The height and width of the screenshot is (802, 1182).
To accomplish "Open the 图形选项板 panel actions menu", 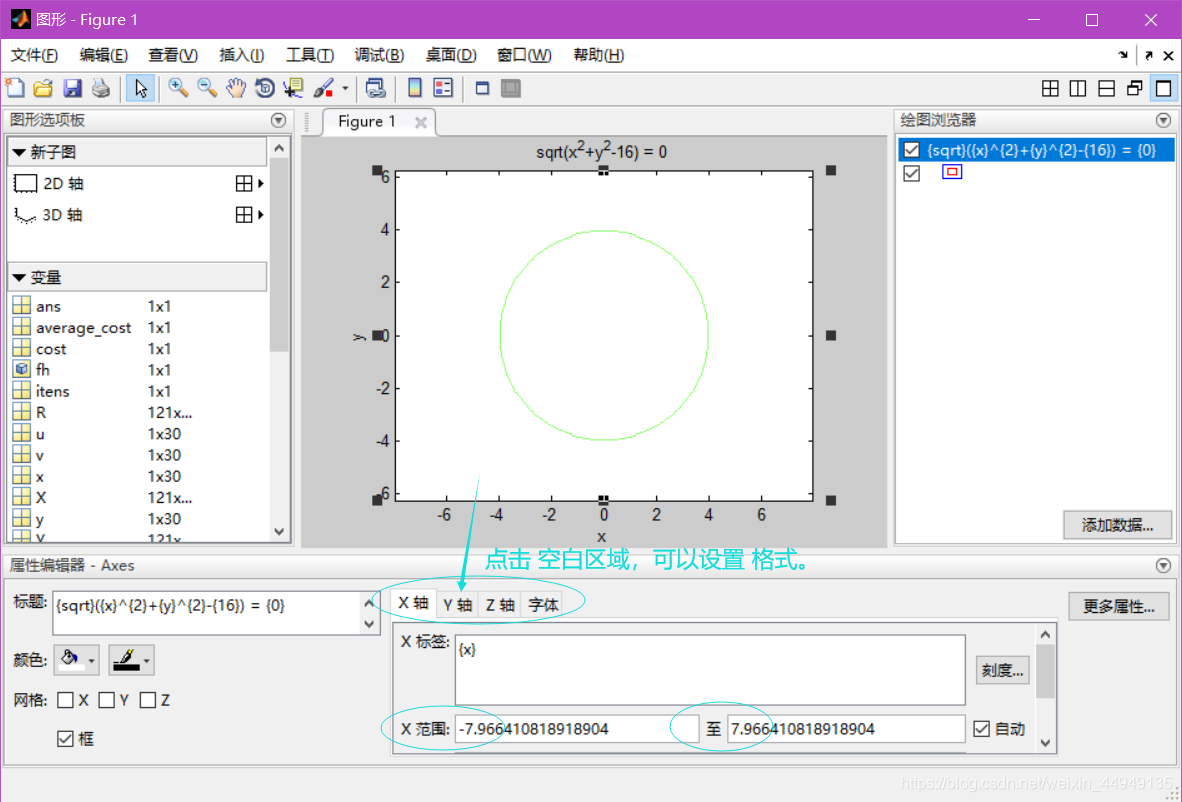I will tap(278, 120).
